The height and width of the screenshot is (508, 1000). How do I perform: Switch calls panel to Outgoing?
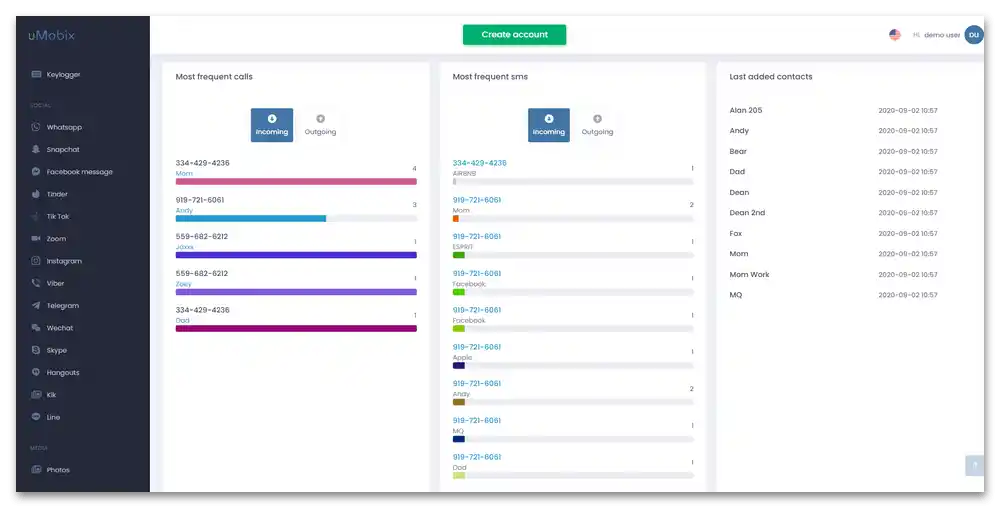click(320, 125)
